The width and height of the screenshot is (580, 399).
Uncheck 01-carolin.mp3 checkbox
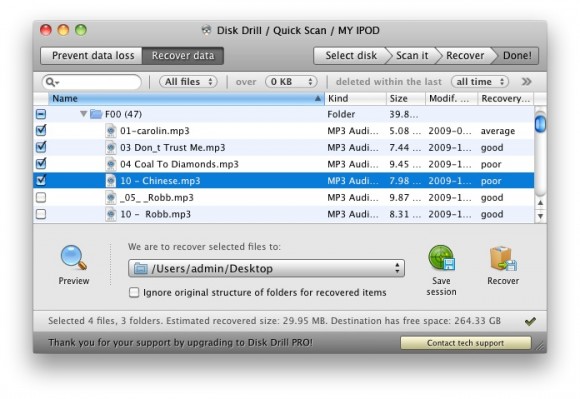pos(41,130)
